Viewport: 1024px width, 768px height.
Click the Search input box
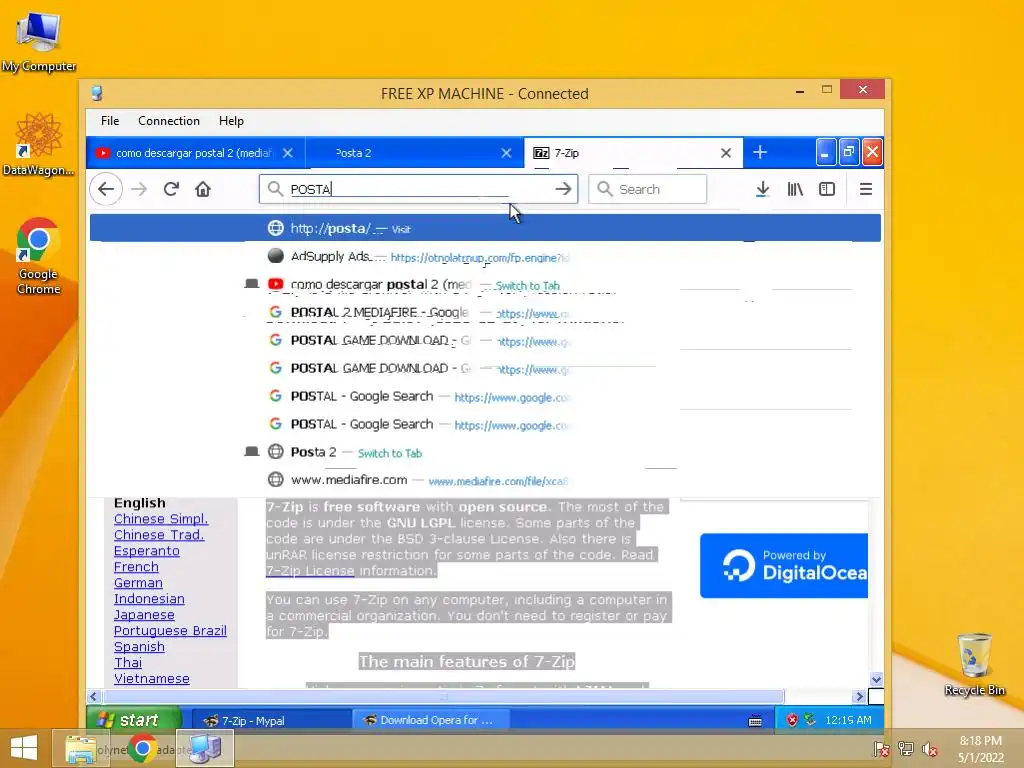click(x=647, y=189)
